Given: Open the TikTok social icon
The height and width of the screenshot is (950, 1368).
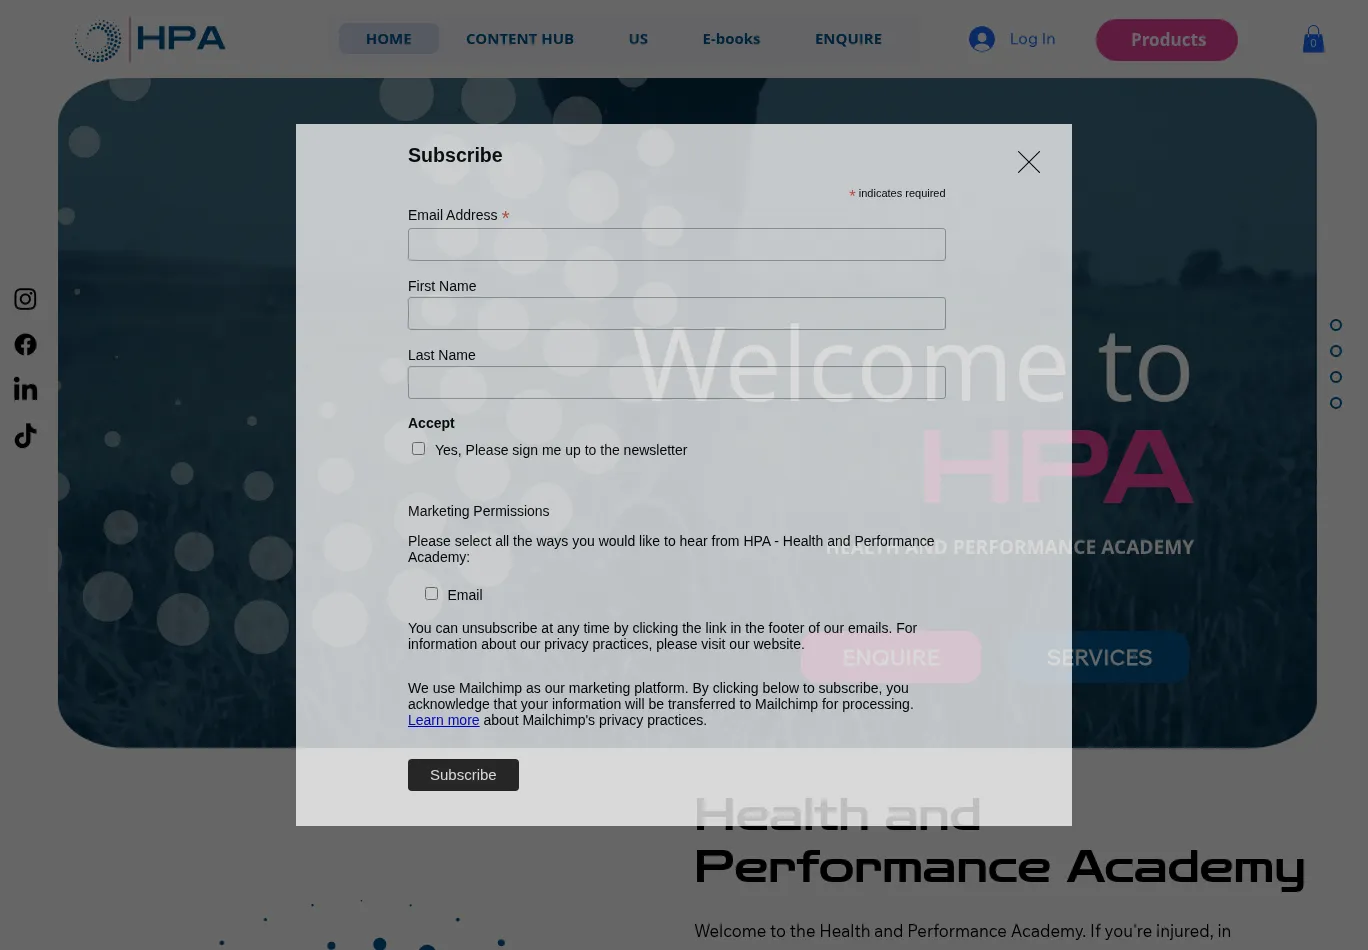Looking at the screenshot, I should click(x=25, y=436).
